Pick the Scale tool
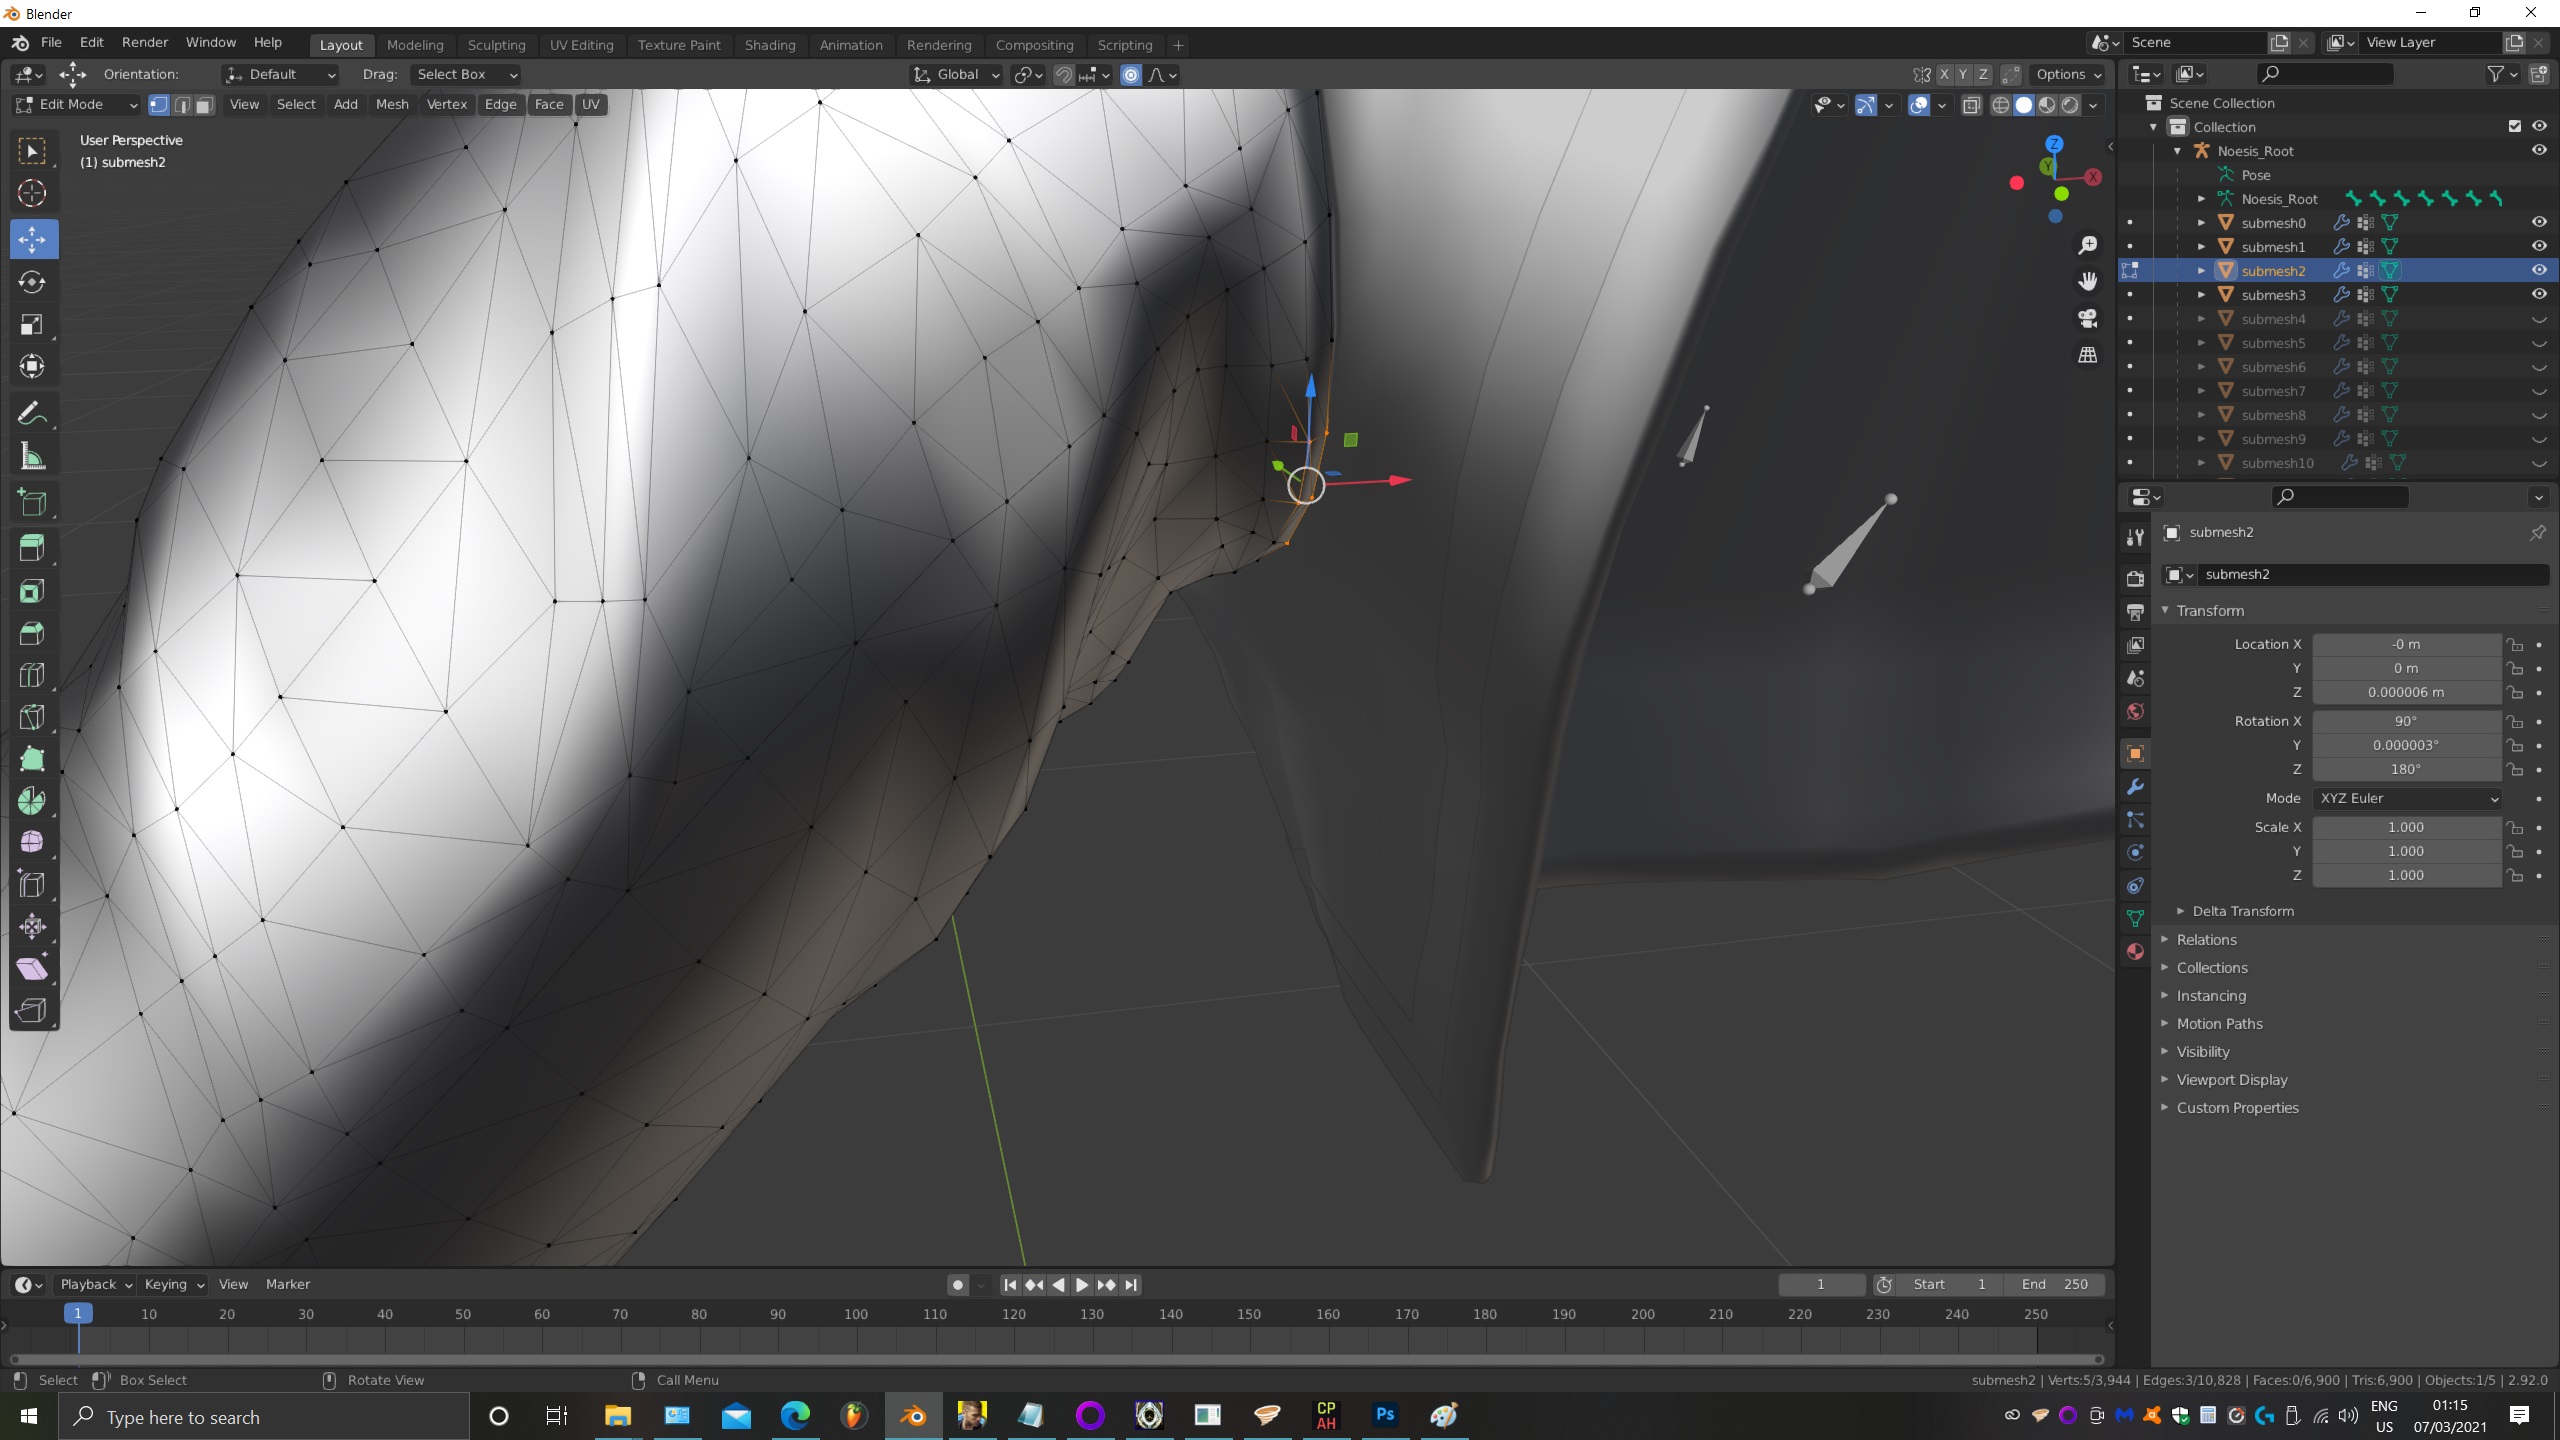The width and height of the screenshot is (2560, 1440). click(32, 324)
